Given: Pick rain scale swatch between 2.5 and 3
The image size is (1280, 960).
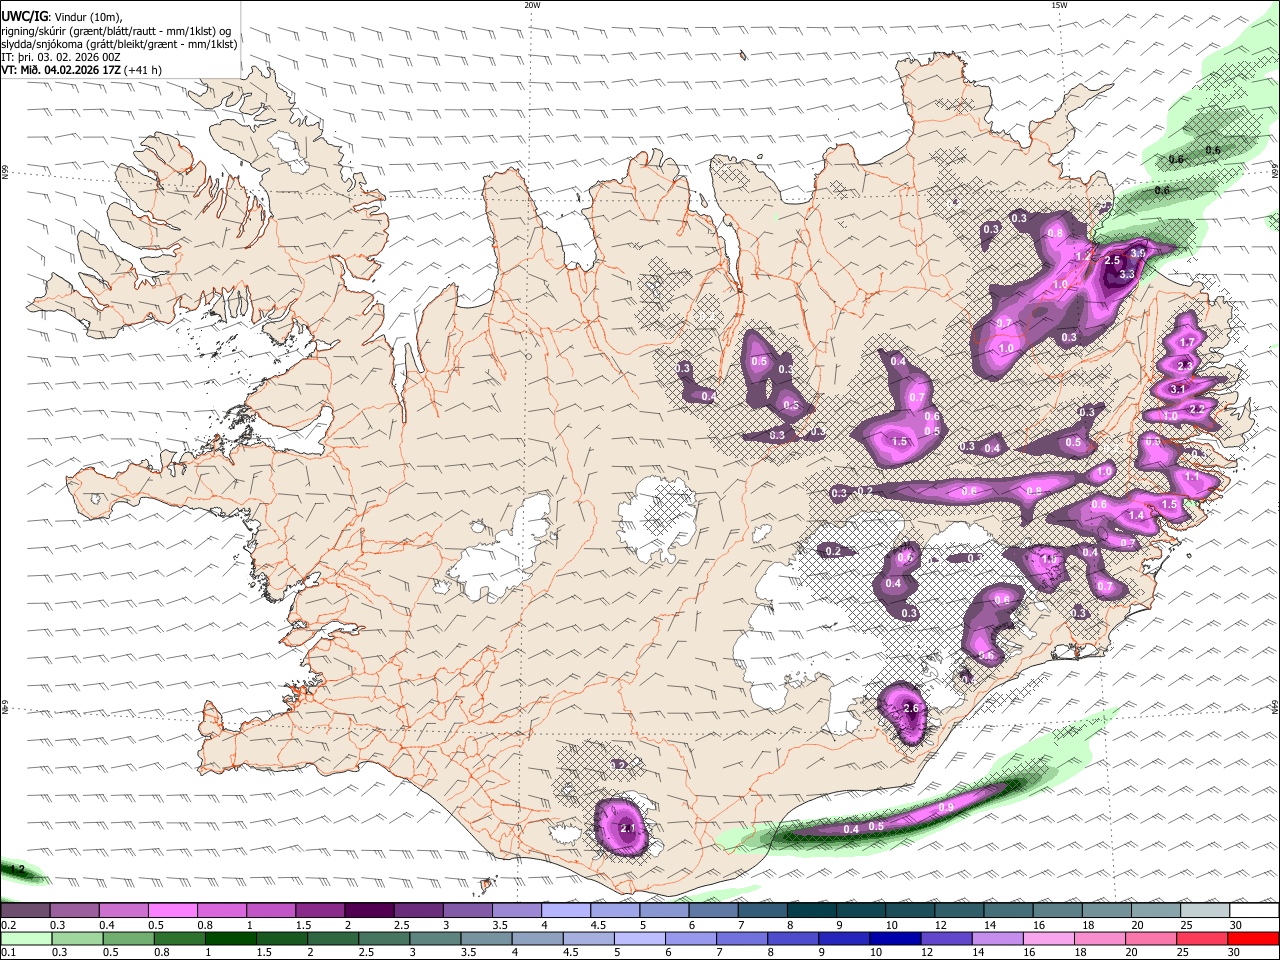Looking at the screenshot, I should tap(383, 938).
